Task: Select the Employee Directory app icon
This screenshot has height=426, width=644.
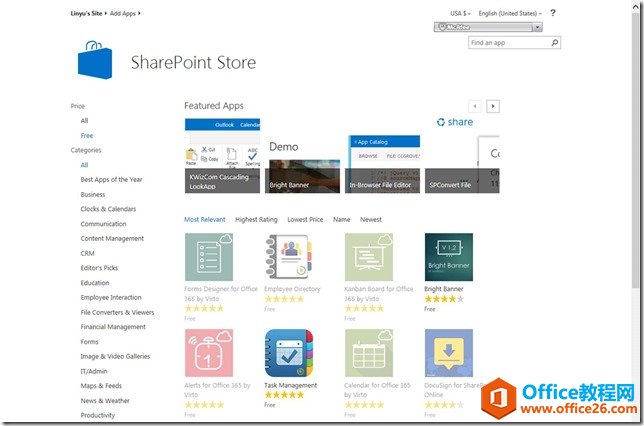Action: point(289,257)
